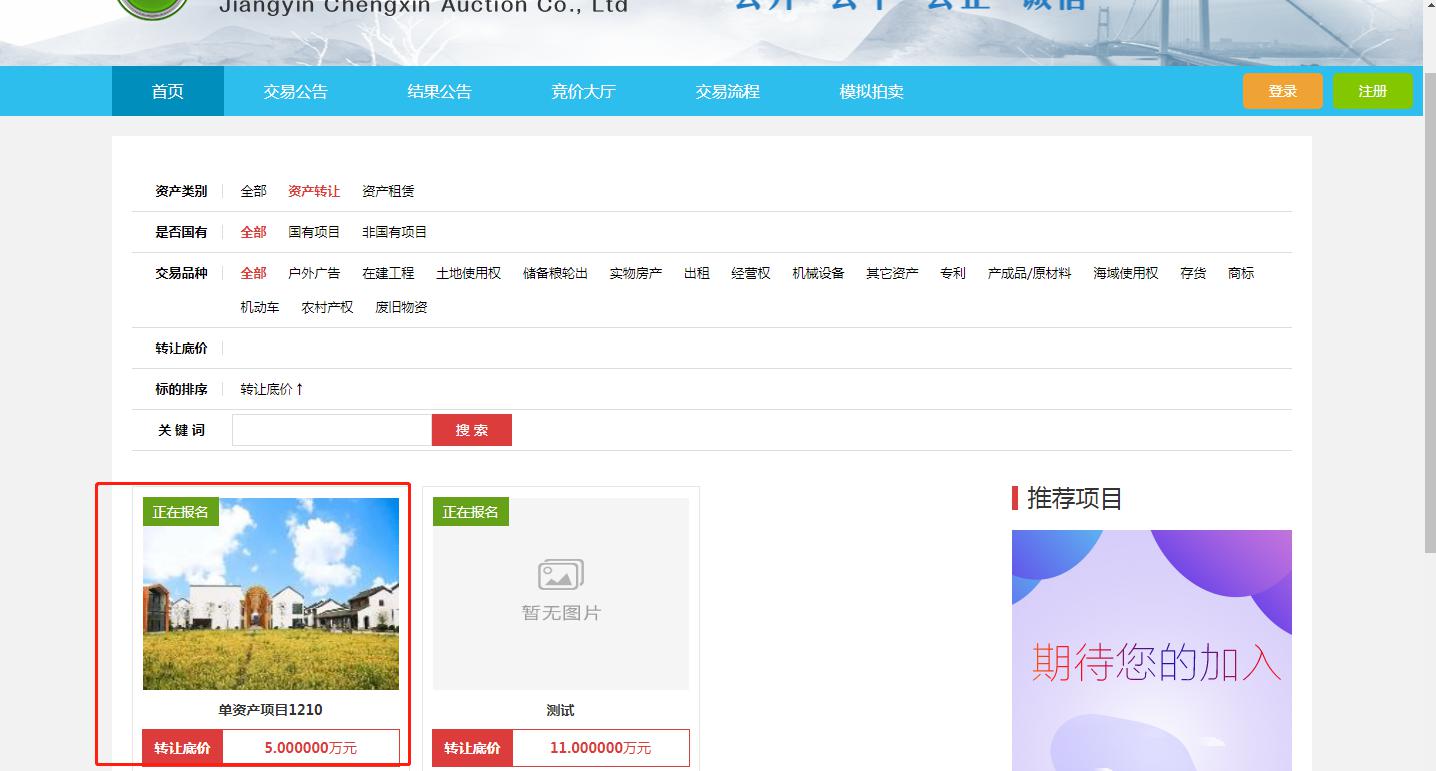
Task: Open the 交易流程 page
Action: (x=728, y=91)
